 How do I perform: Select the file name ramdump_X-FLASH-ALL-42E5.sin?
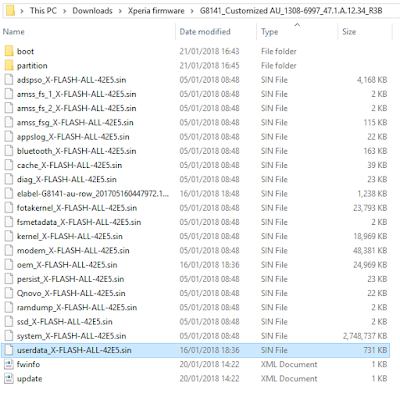77,307
